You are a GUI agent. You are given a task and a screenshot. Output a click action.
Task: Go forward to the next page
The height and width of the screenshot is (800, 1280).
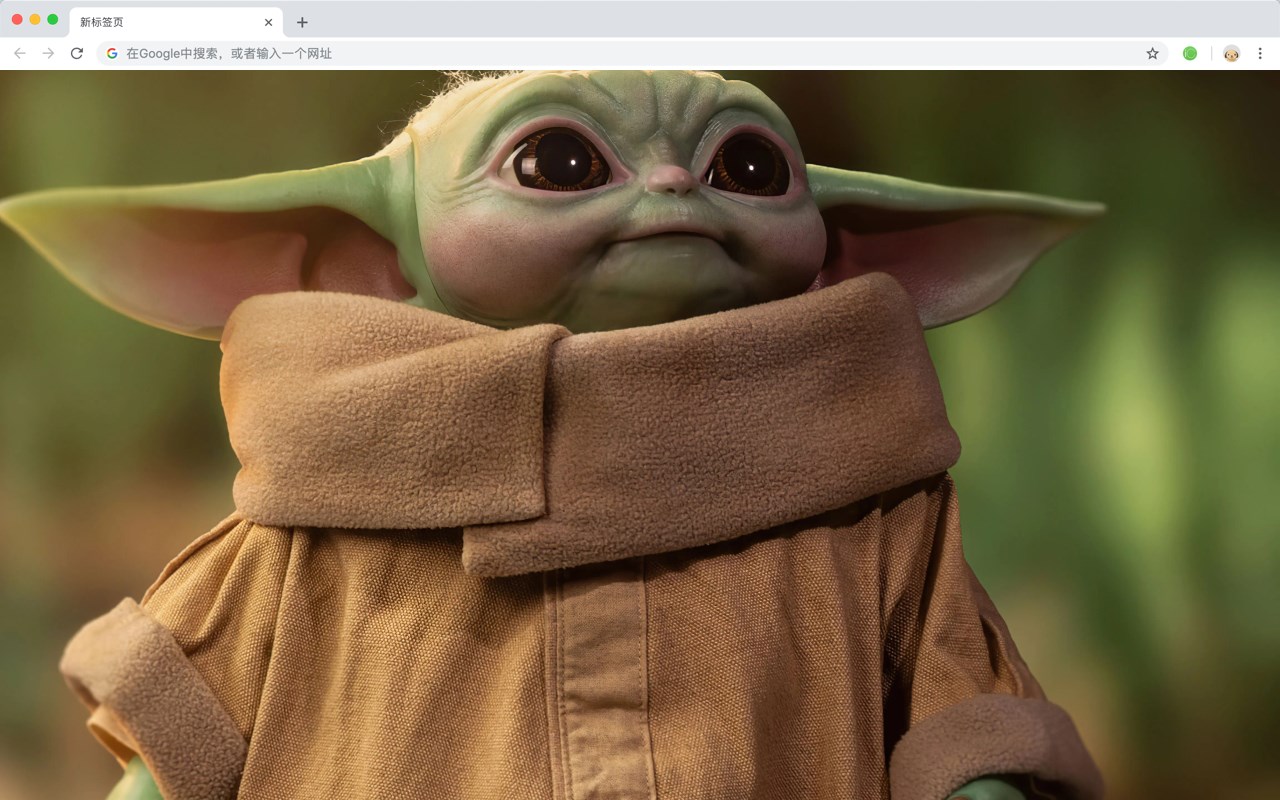(x=48, y=53)
